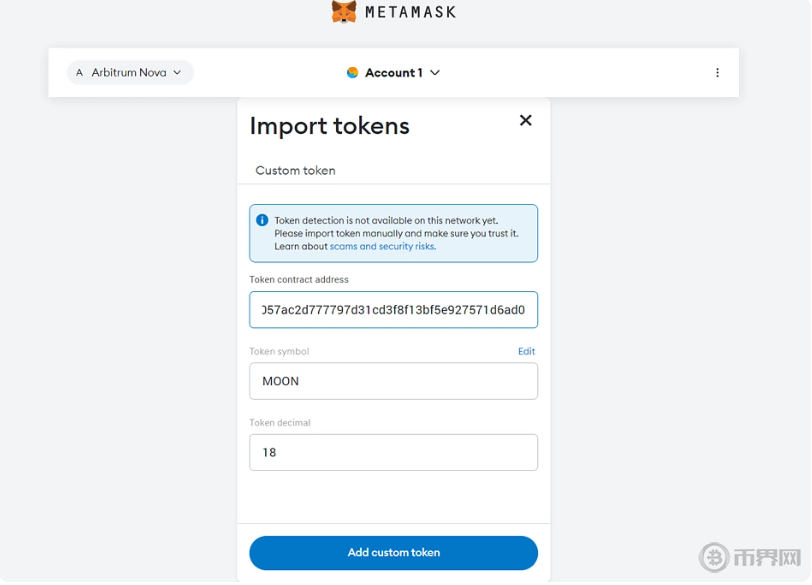Screen dimensions: 812x585
Task: Click the MetaMask fox logo
Action: point(344,11)
